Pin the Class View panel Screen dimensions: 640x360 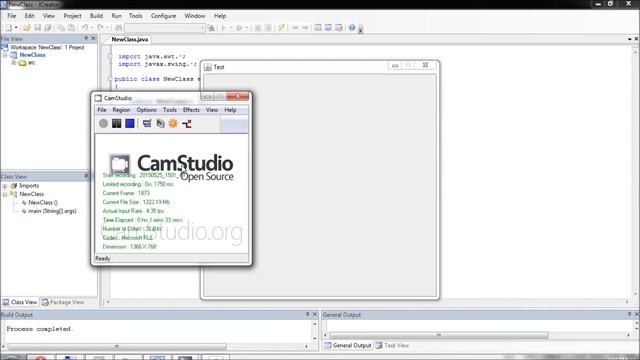(x=86, y=176)
